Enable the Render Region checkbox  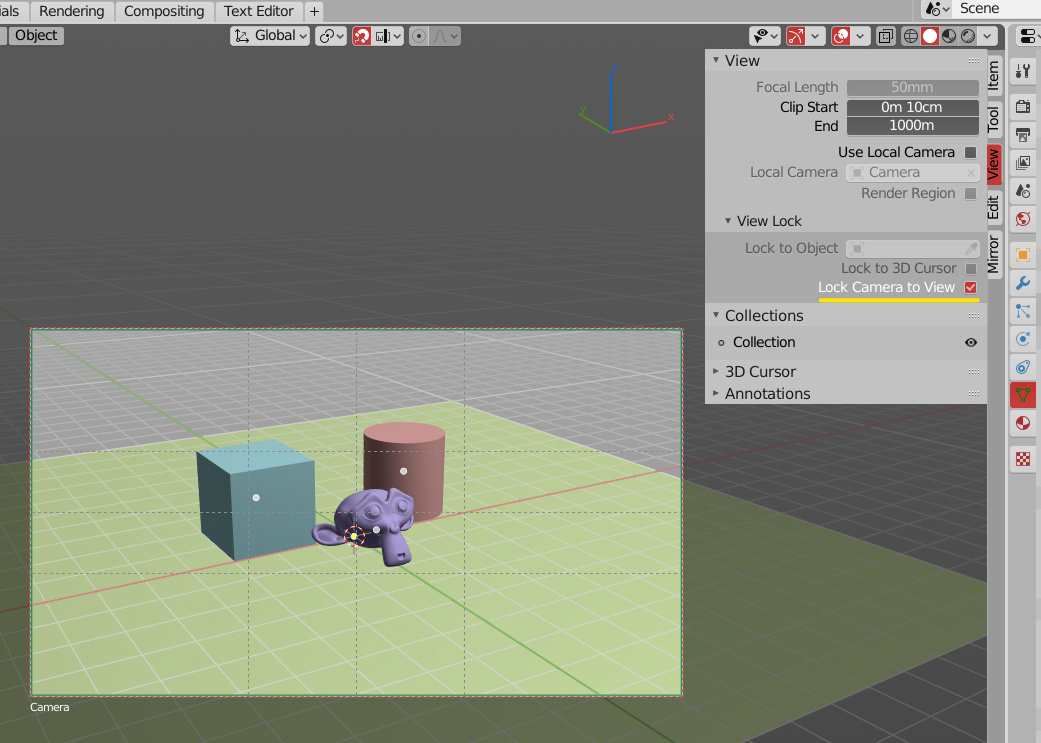971,194
